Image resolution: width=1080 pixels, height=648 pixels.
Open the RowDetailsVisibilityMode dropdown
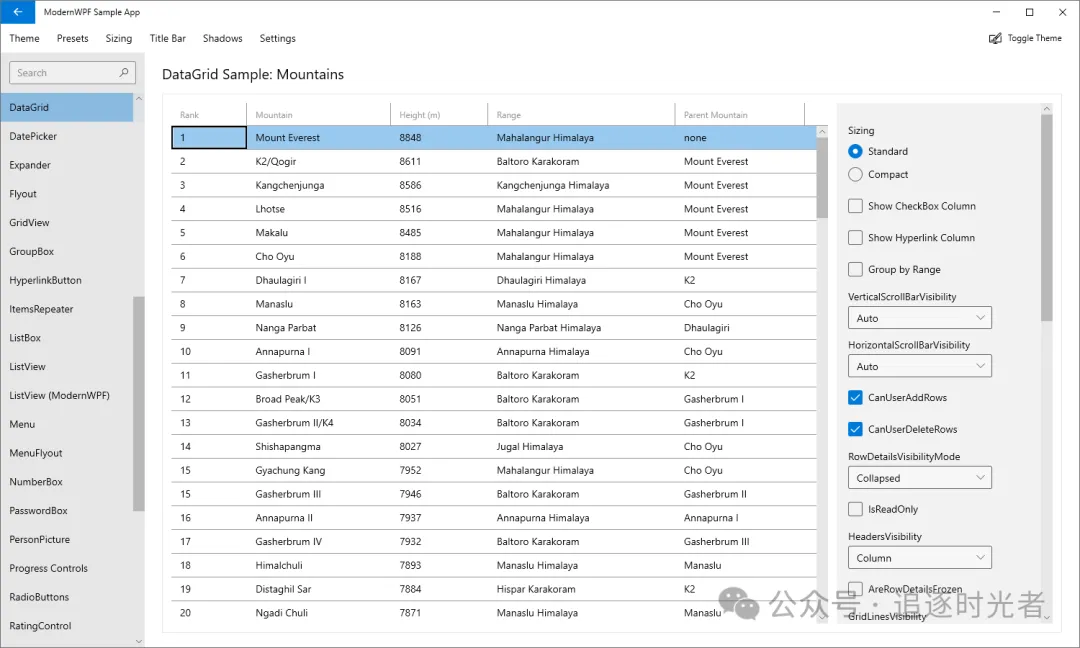(x=919, y=477)
